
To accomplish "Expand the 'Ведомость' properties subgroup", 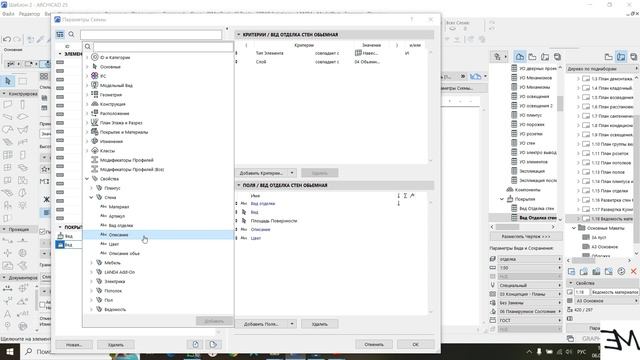I will pyautogui.click(x=91, y=309).
